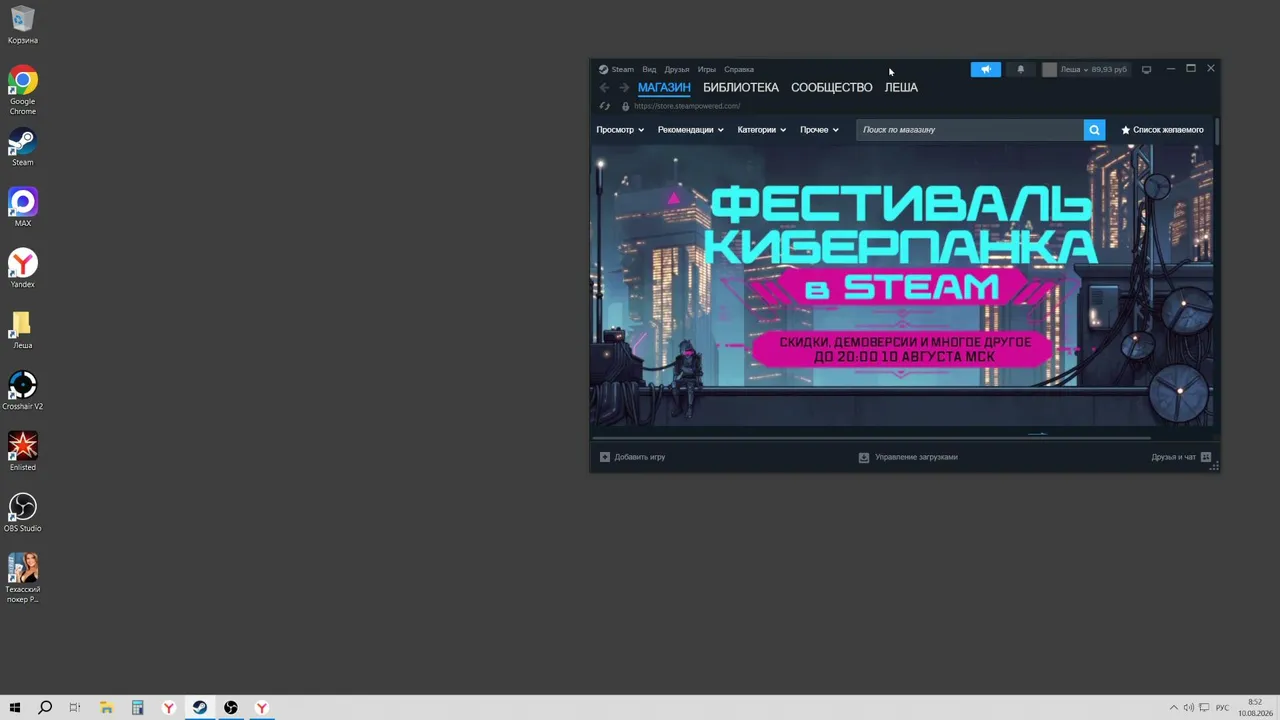Show hidden system tray icons
This screenshot has width=1280, height=720.
click(1174, 708)
